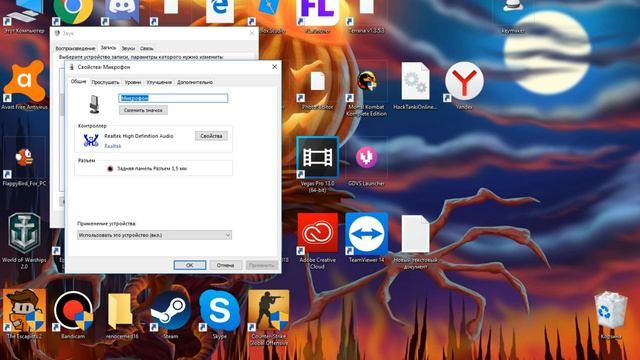Open the Photo Editor desktop shortcut
Image resolution: width=640 pixels, height=360 pixels.
[318, 82]
